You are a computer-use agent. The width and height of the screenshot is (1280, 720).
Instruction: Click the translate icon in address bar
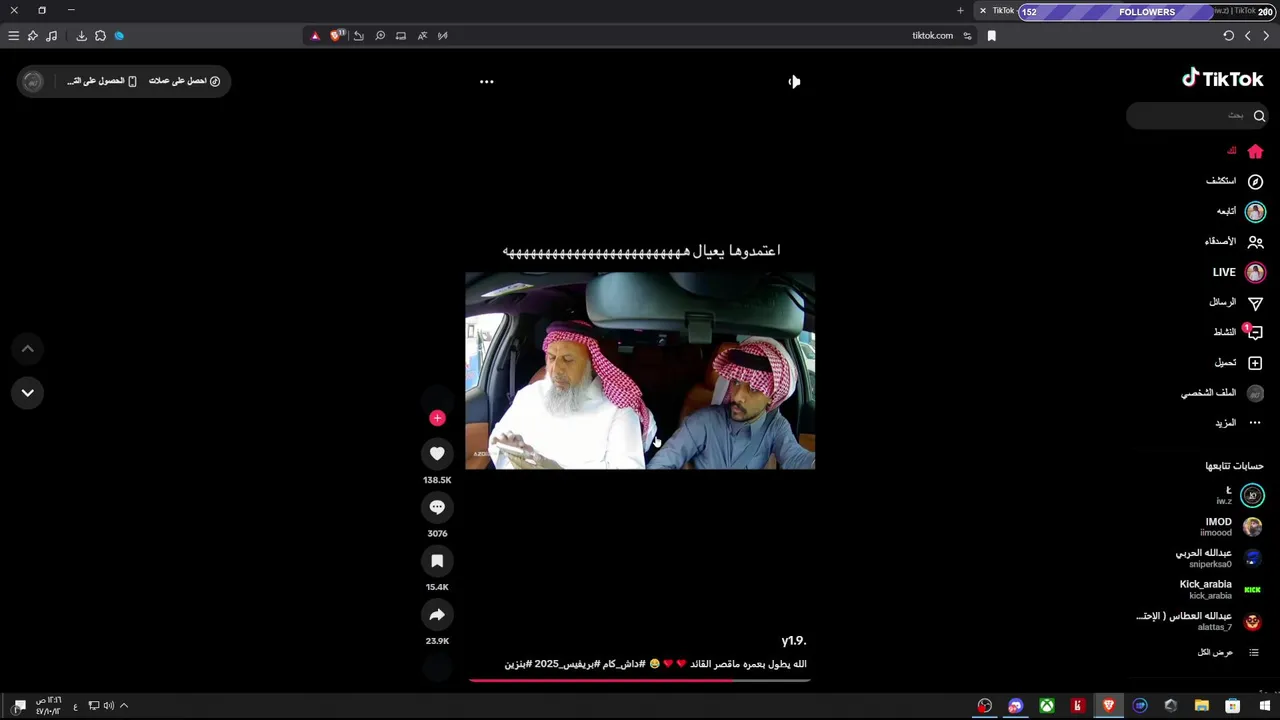point(422,36)
